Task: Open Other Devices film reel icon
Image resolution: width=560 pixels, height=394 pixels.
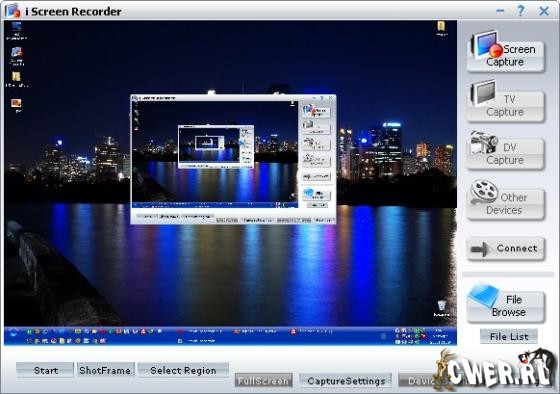Action: [x=484, y=192]
